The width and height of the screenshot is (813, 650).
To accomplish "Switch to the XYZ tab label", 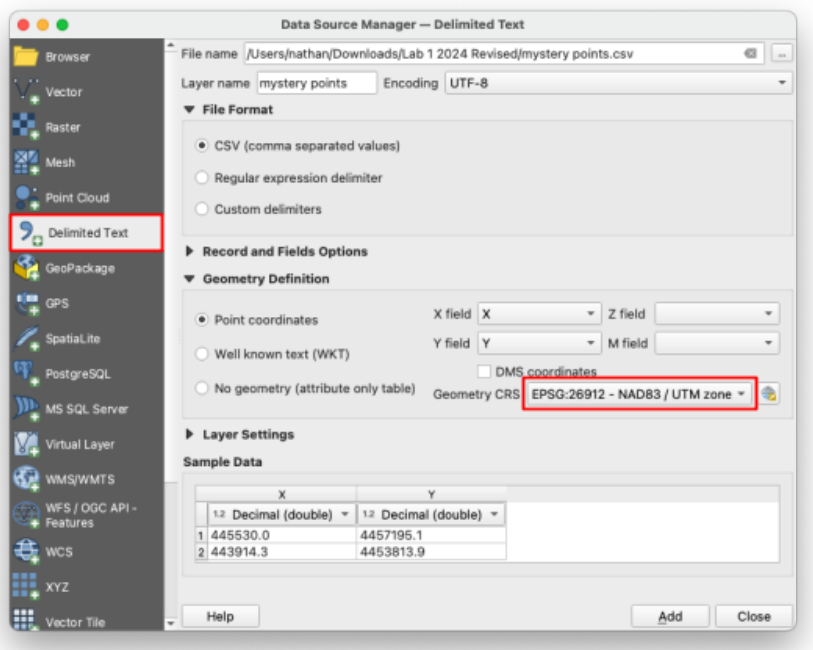I will (57, 587).
